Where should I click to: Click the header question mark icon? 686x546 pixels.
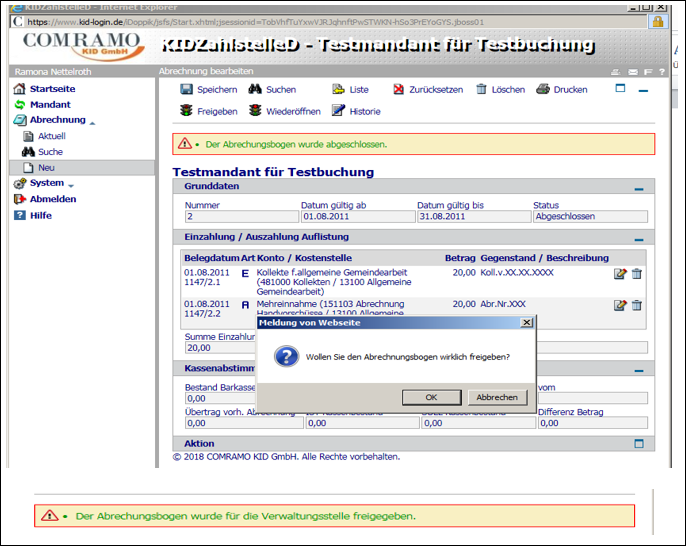click(662, 72)
